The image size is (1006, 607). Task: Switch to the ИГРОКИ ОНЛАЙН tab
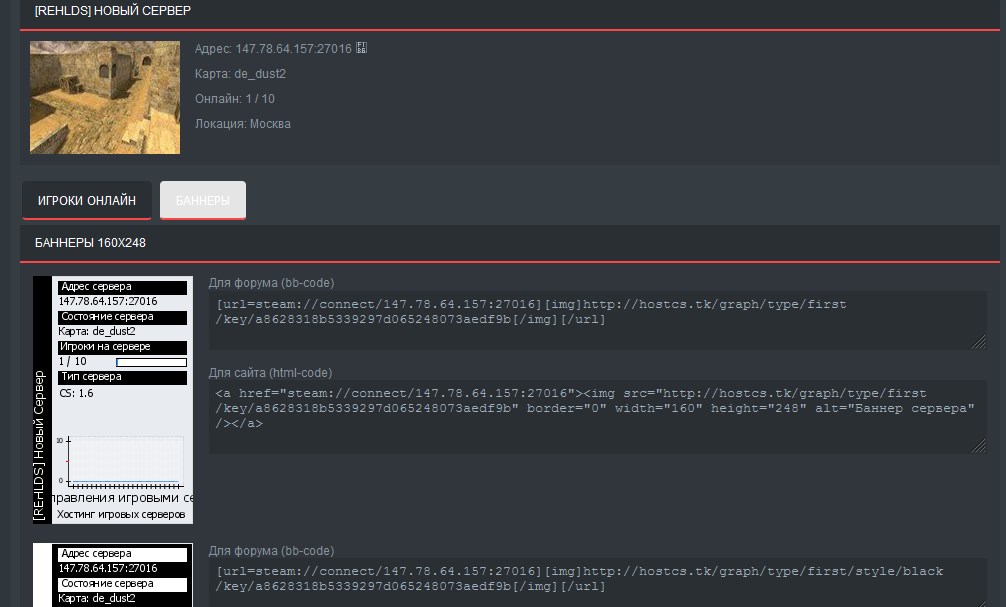pyautogui.click(x=87, y=200)
